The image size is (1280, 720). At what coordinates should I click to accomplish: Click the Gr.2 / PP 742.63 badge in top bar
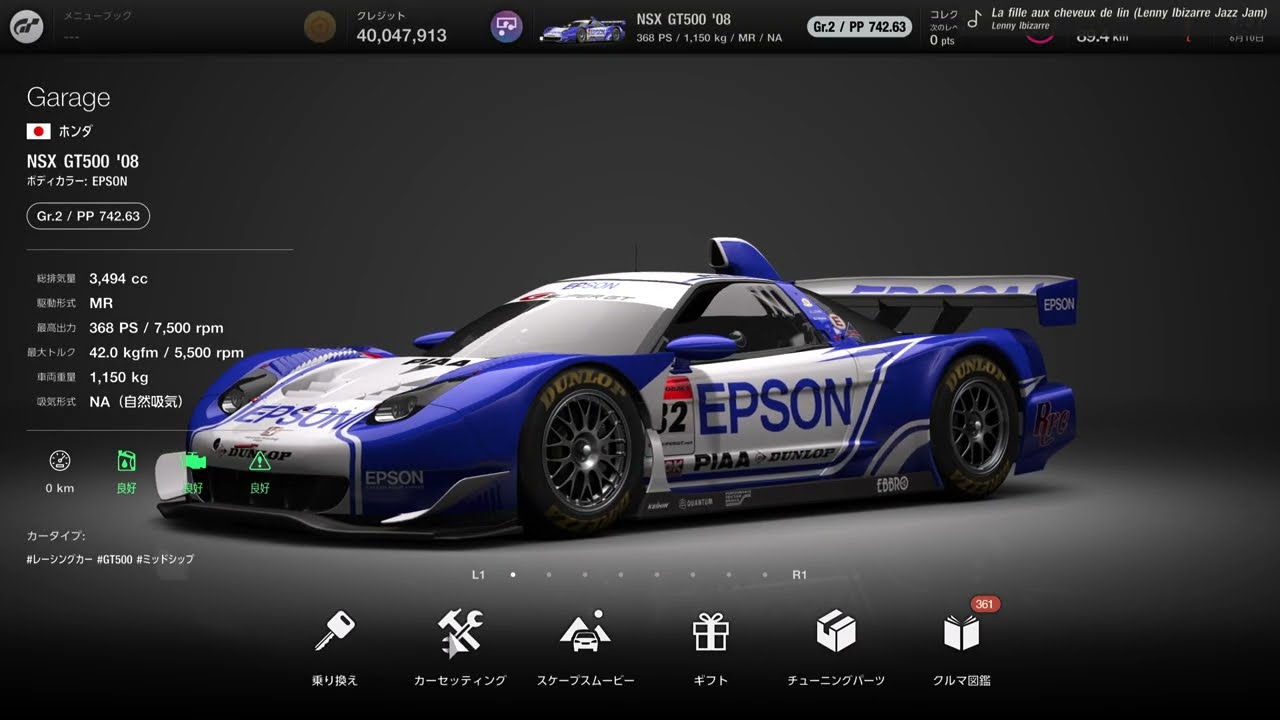tap(859, 27)
